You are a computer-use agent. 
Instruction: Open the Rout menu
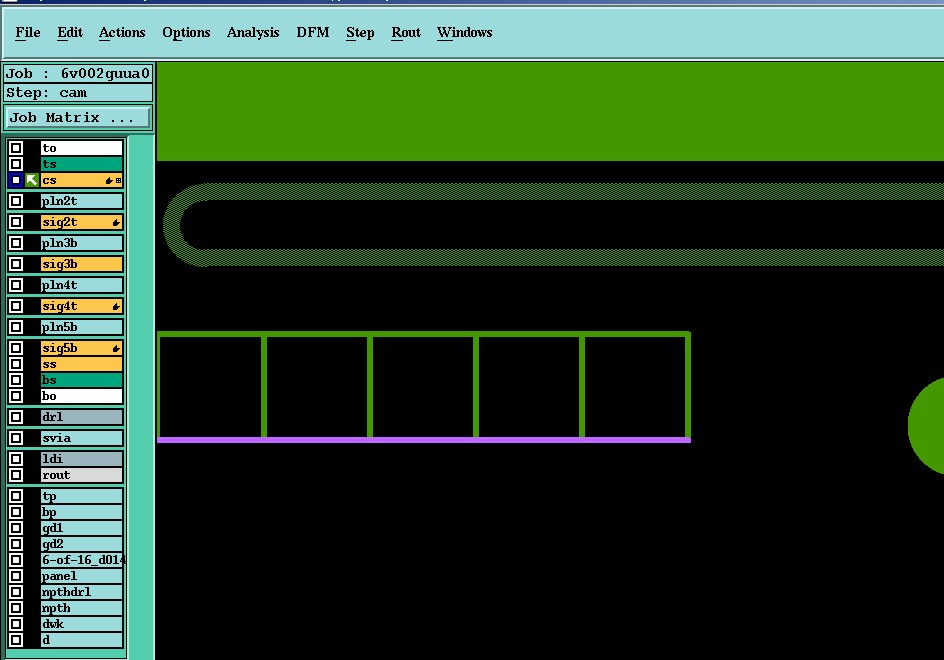(x=406, y=33)
